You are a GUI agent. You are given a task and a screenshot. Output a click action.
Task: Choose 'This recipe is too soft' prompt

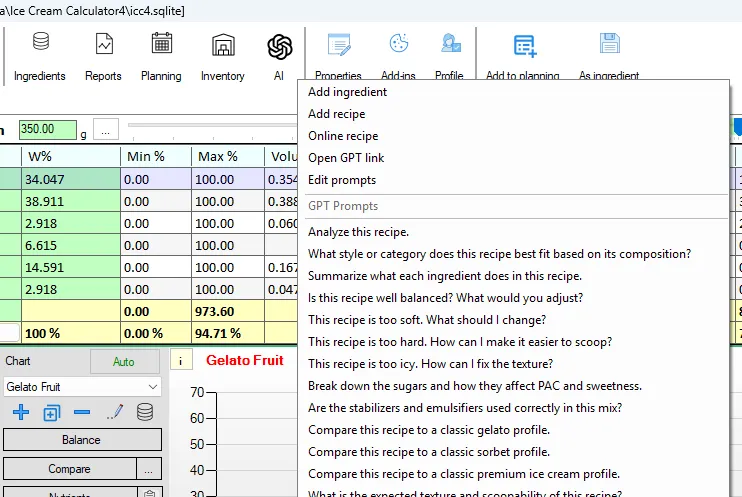coord(513,320)
